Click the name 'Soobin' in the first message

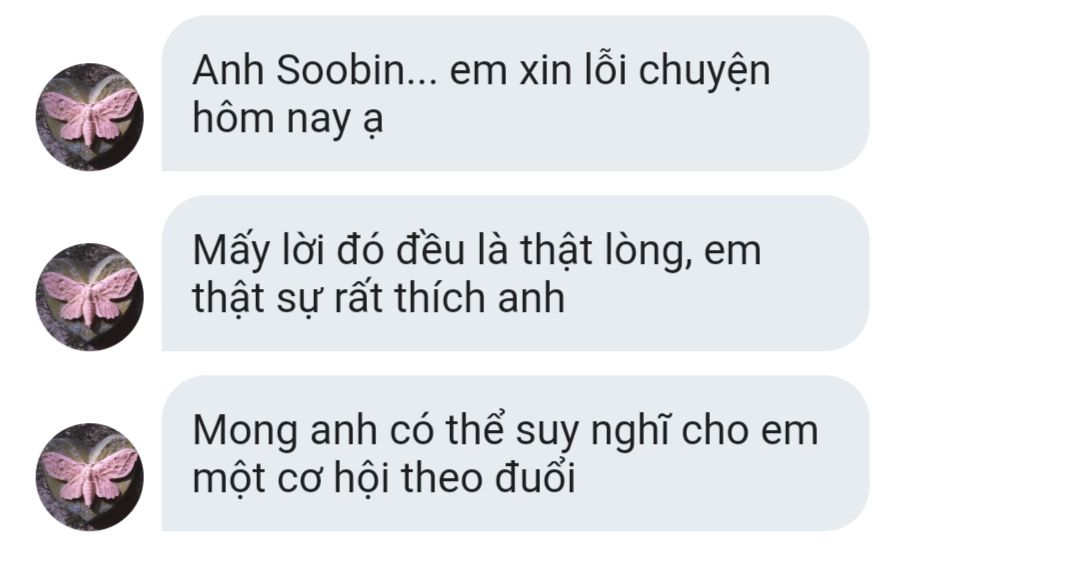tap(340, 70)
